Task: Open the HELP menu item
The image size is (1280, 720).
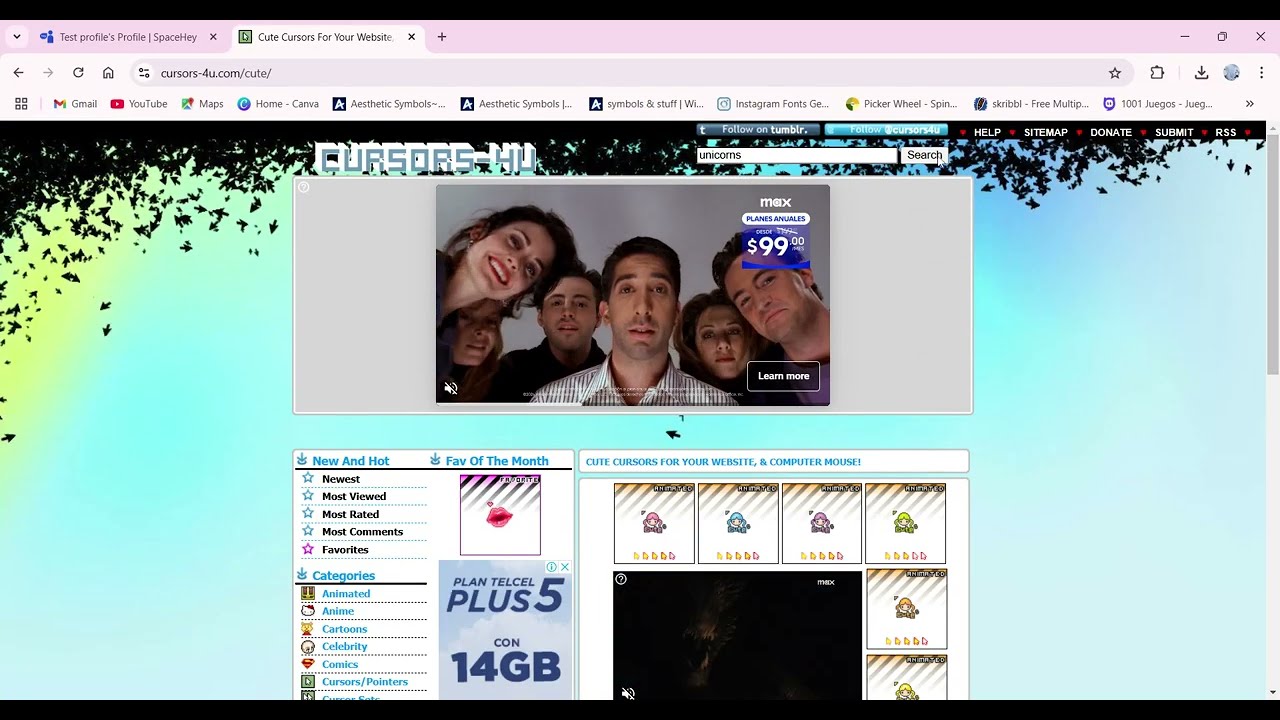Action: pos(987,132)
